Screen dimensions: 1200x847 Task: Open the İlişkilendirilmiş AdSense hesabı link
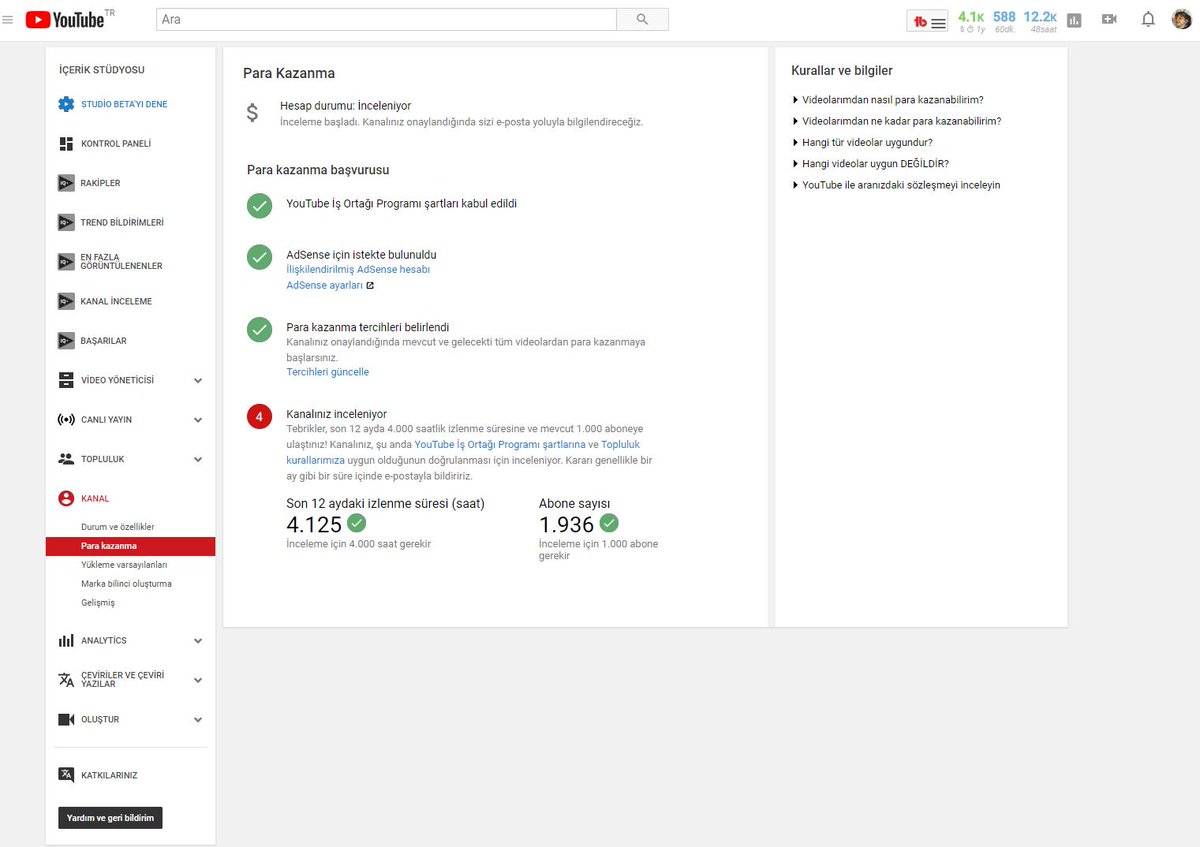pyautogui.click(x=358, y=269)
